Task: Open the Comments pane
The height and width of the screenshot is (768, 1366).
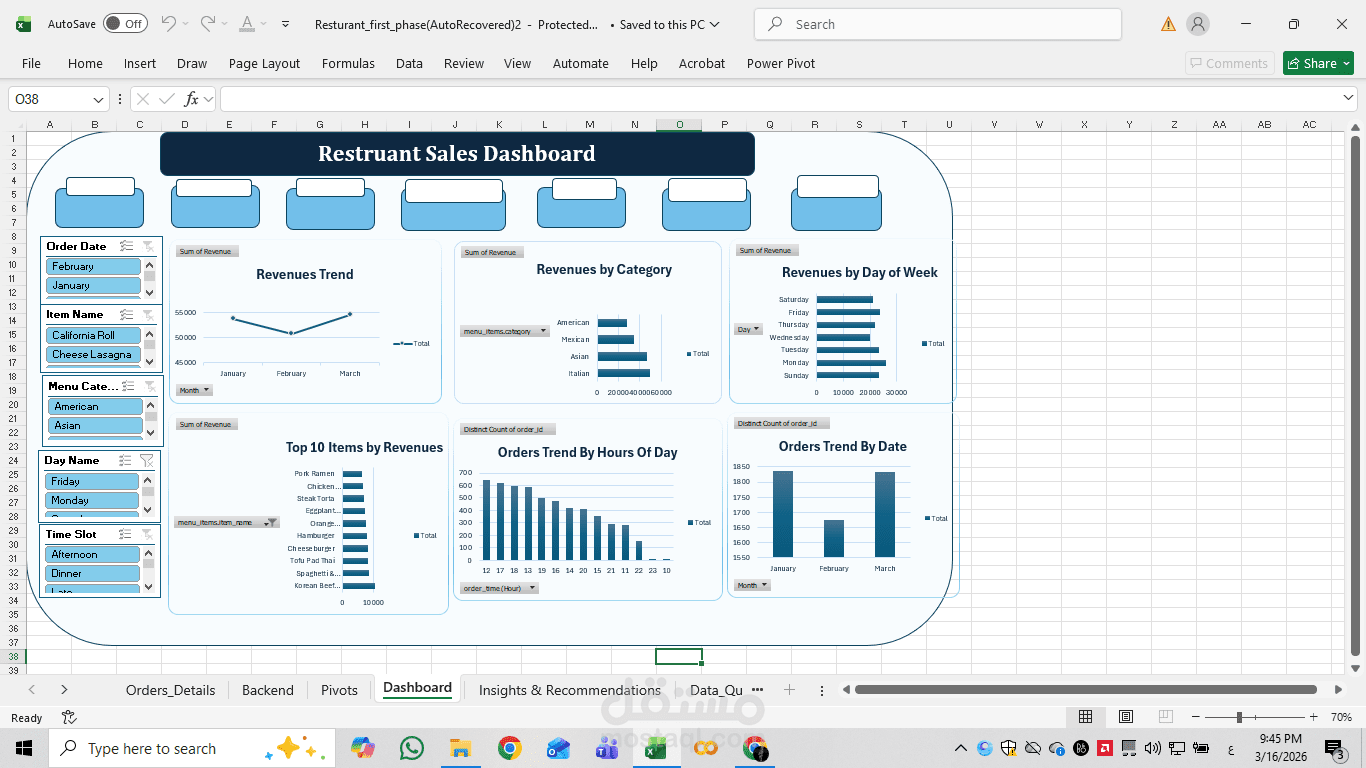Action: [x=1229, y=62]
